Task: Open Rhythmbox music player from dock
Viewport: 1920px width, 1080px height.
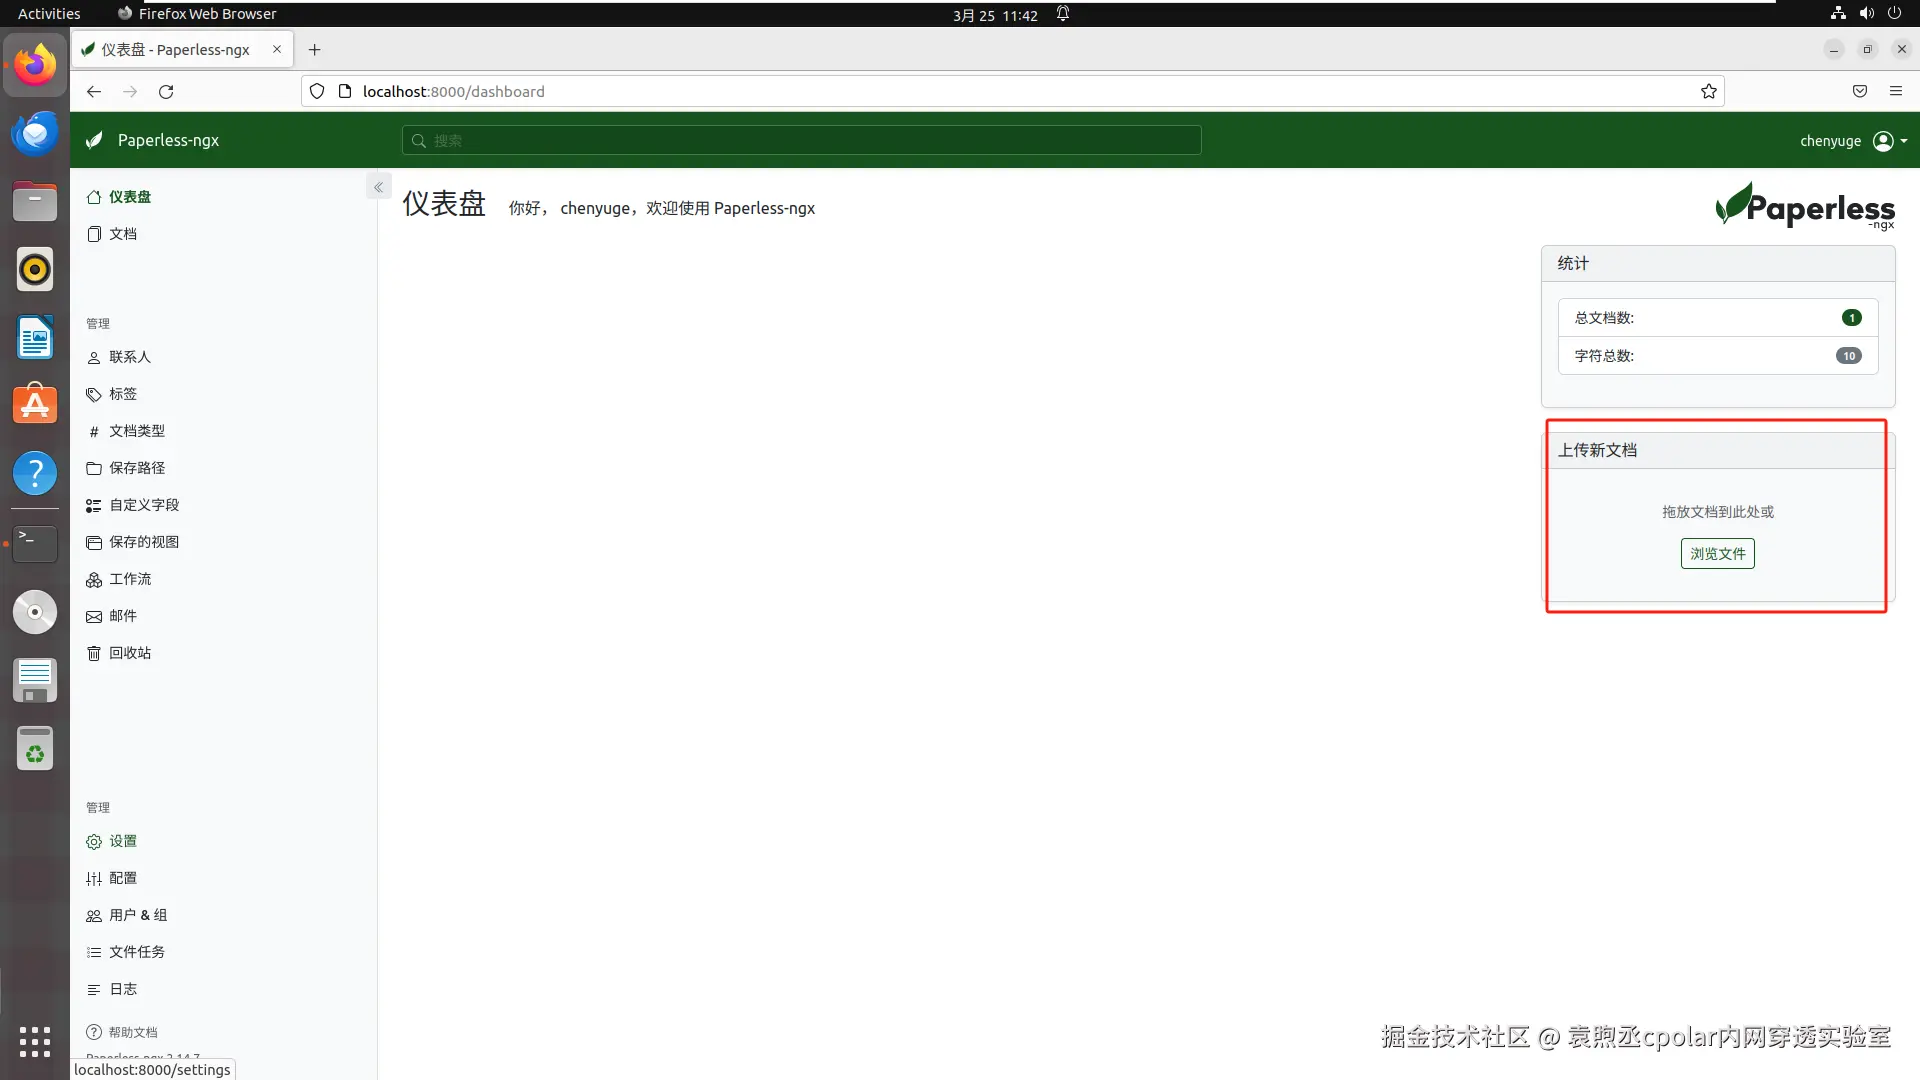Action: click(35, 269)
